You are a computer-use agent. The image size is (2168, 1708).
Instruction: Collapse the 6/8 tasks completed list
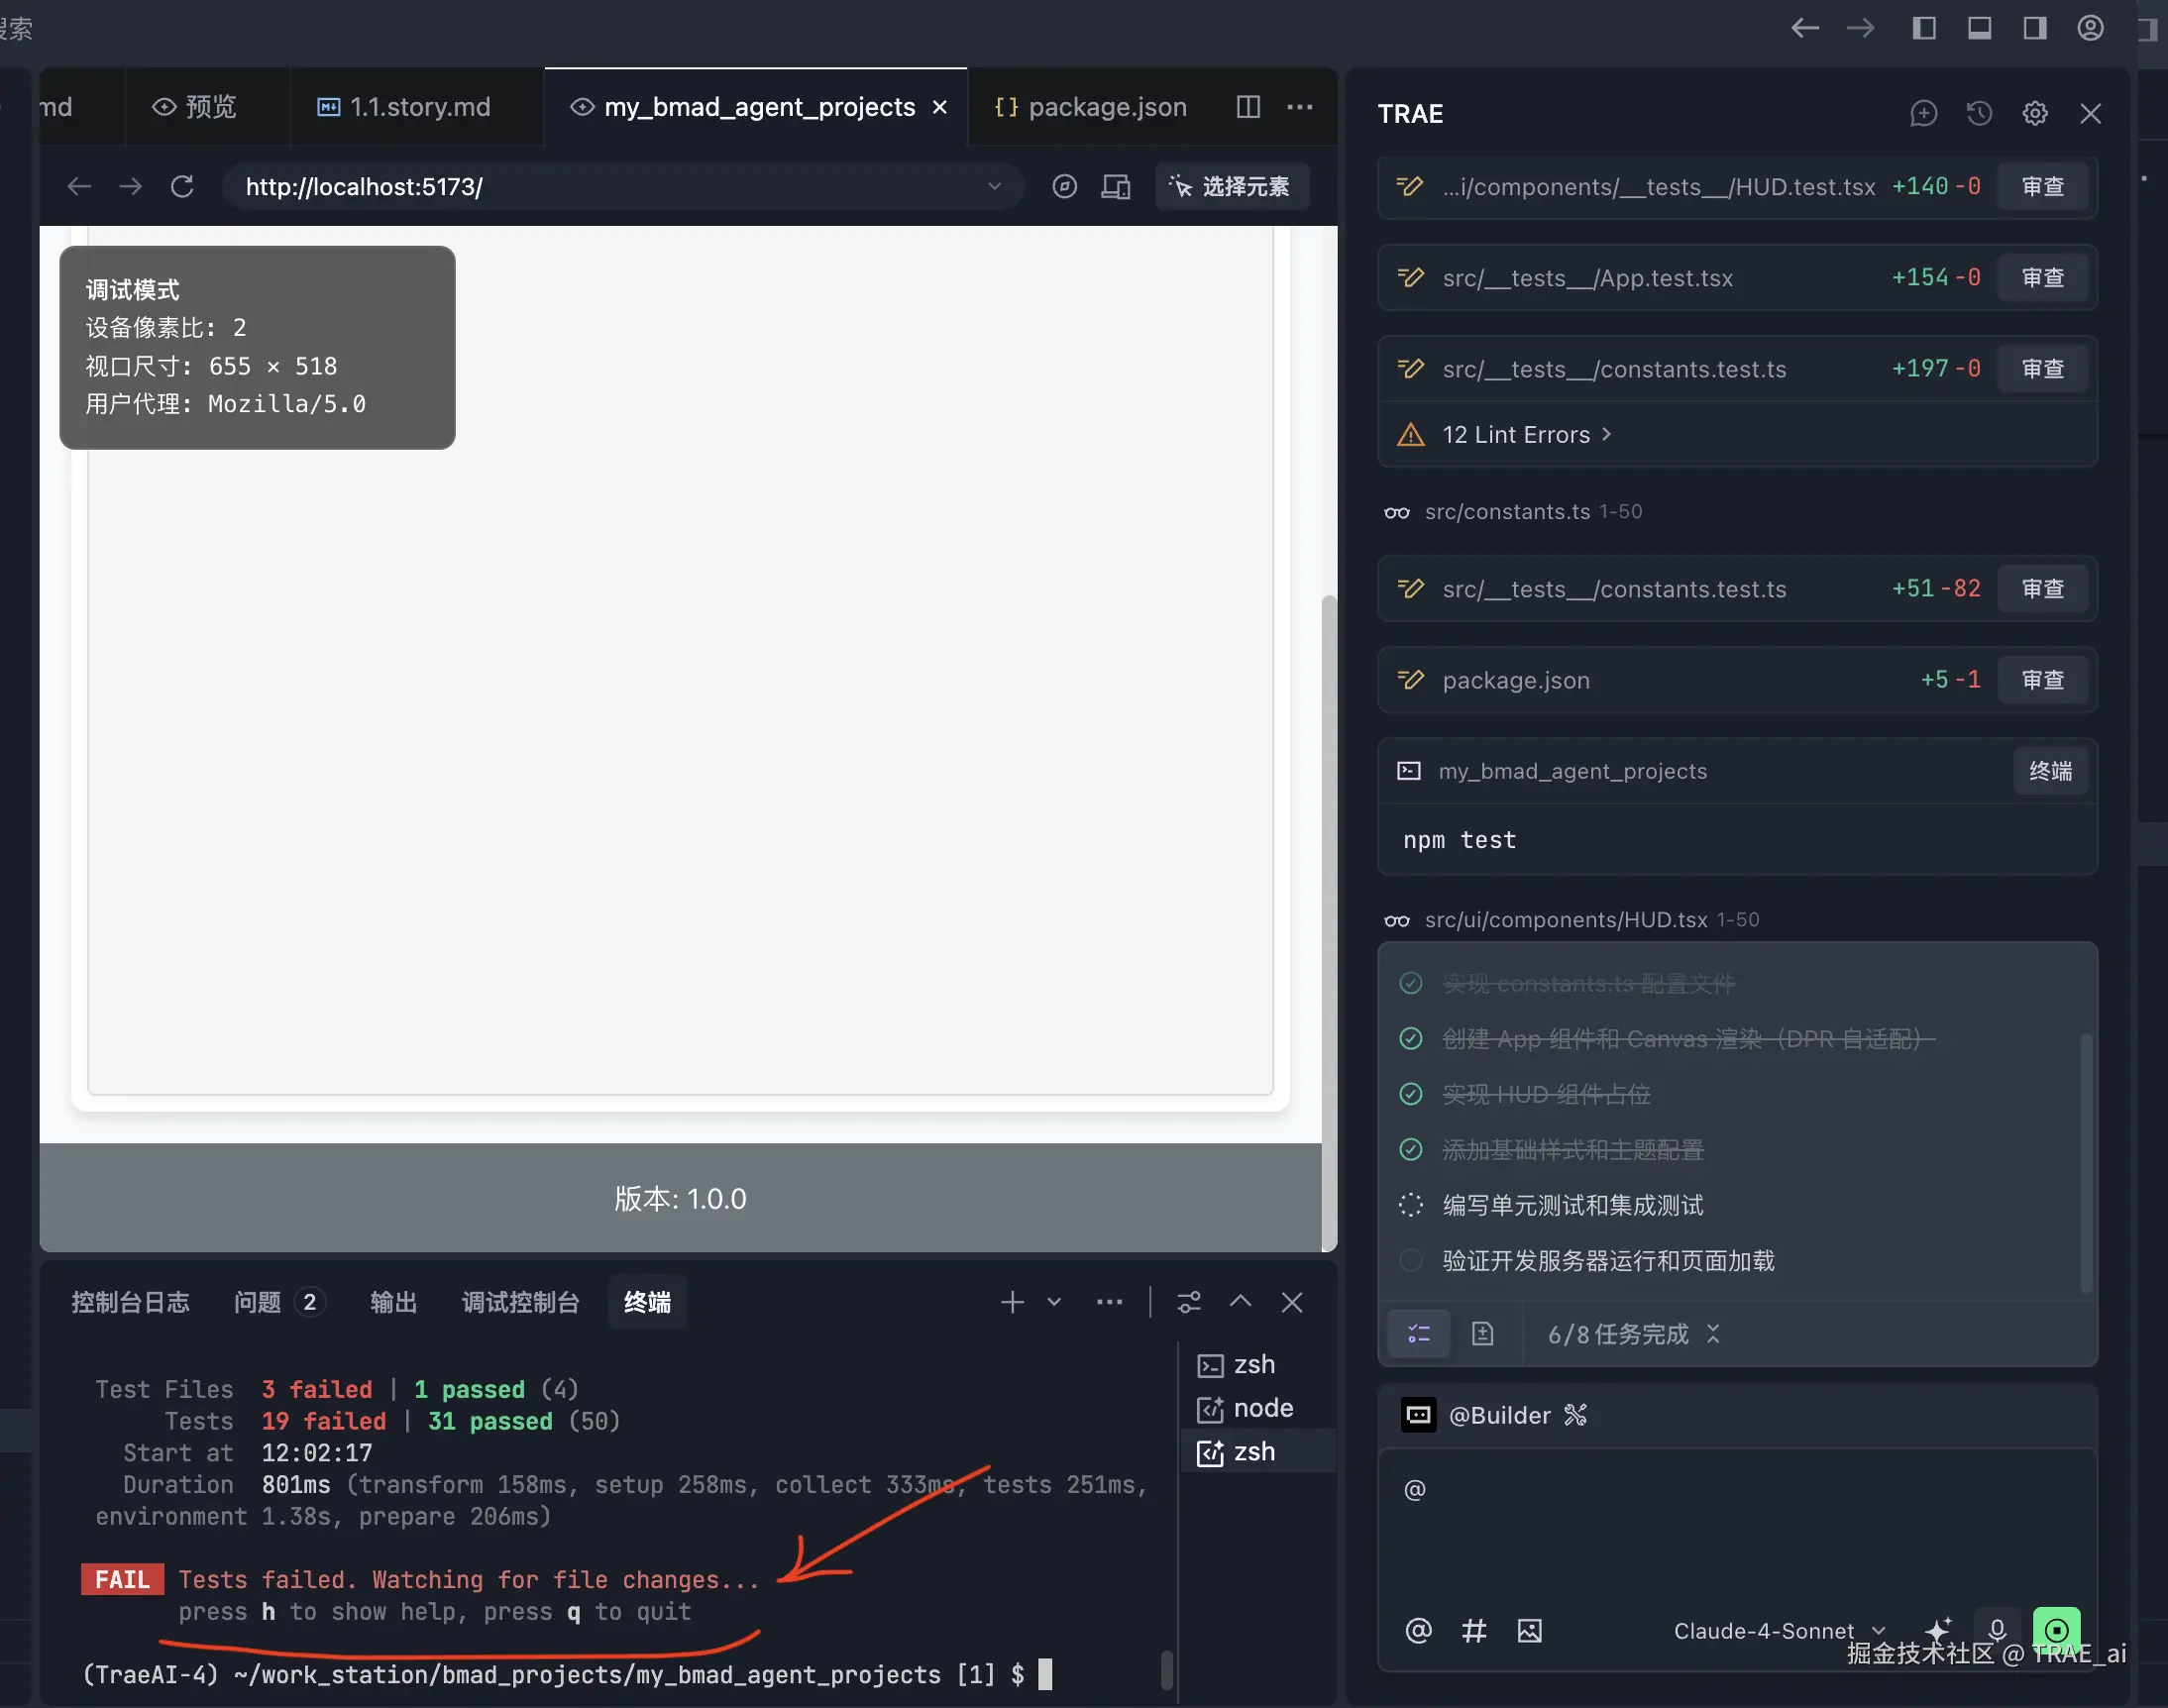1713,1334
